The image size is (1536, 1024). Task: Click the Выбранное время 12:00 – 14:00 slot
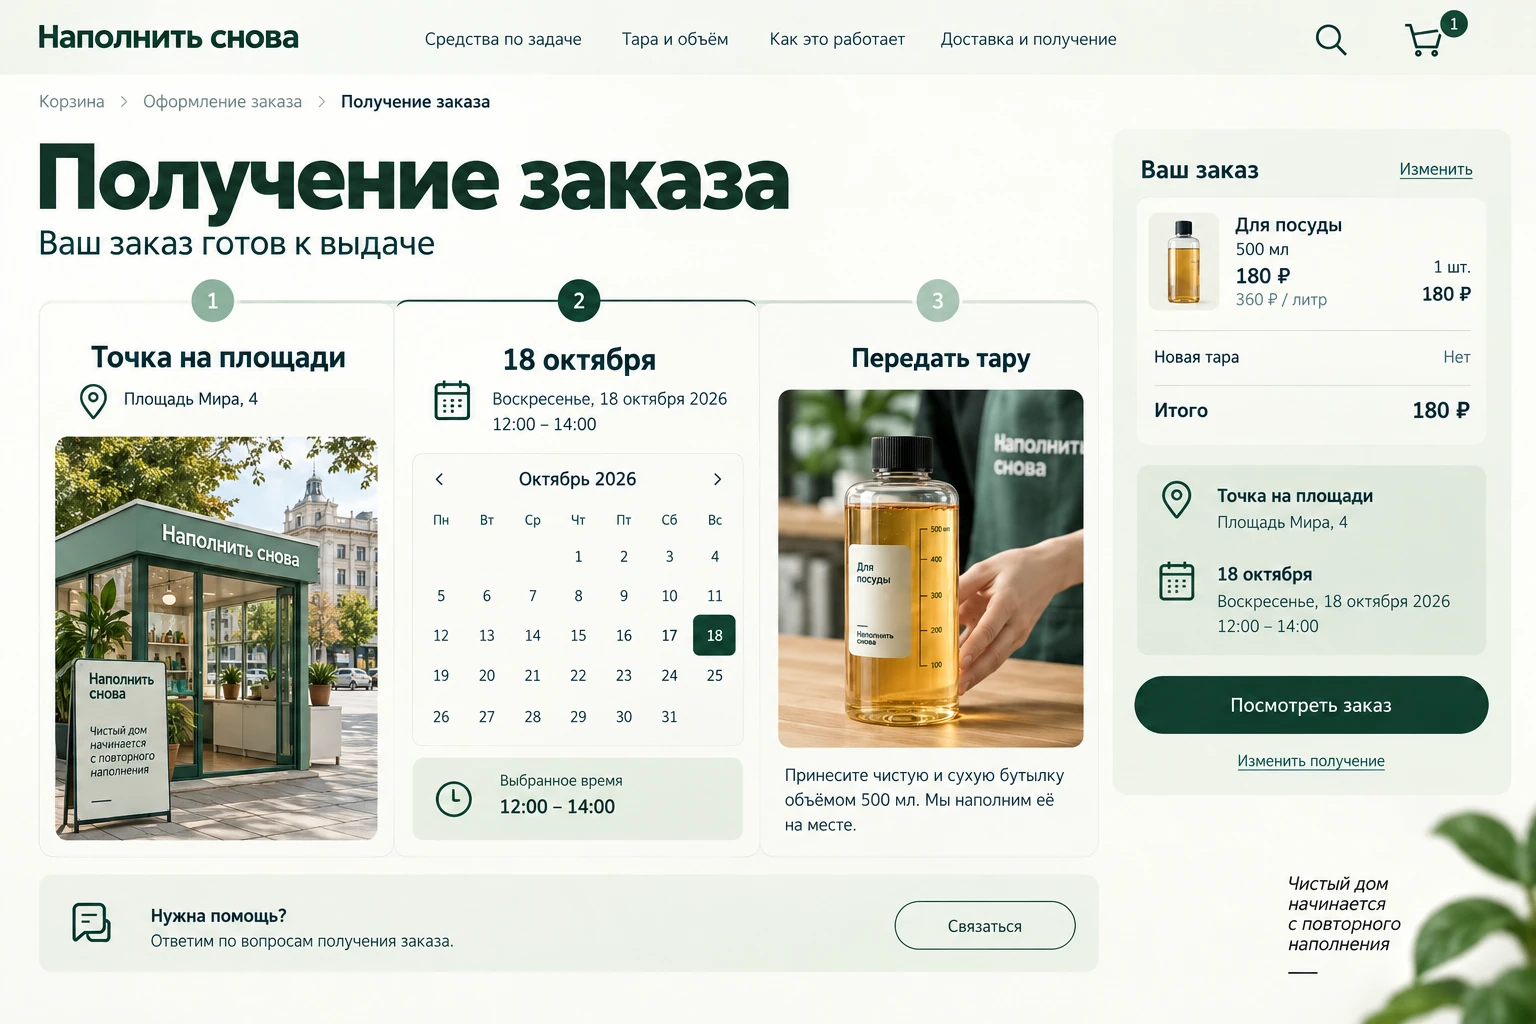(578, 798)
